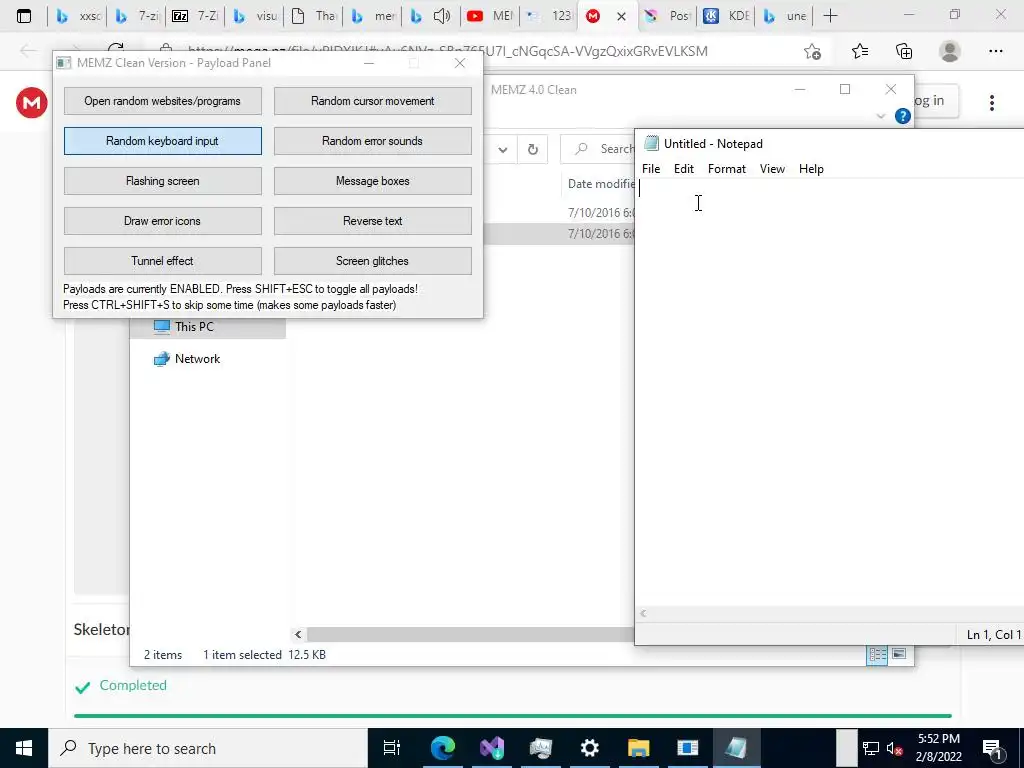Screen dimensions: 1024x768
Task: Open Edge collections icon
Action: pyautogui.click(x=904, y=52)
